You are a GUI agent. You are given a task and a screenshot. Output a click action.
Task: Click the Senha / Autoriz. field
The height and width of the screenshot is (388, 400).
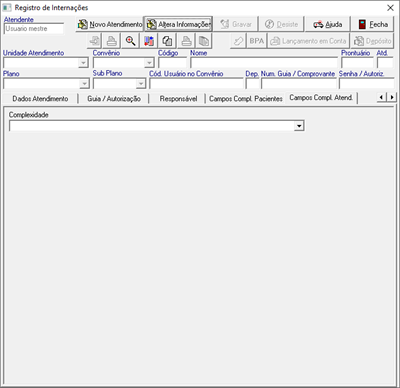[367, 84]
